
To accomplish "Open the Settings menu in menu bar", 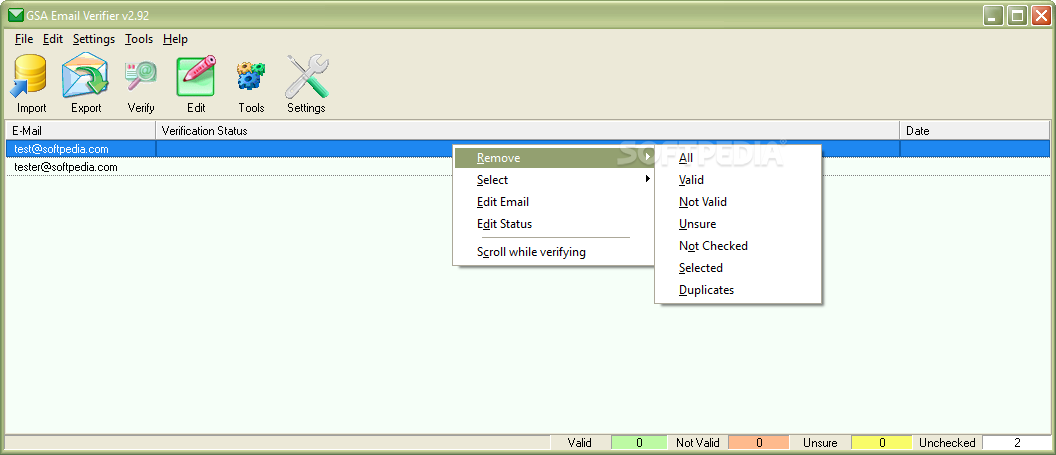I will click(94, 39).
